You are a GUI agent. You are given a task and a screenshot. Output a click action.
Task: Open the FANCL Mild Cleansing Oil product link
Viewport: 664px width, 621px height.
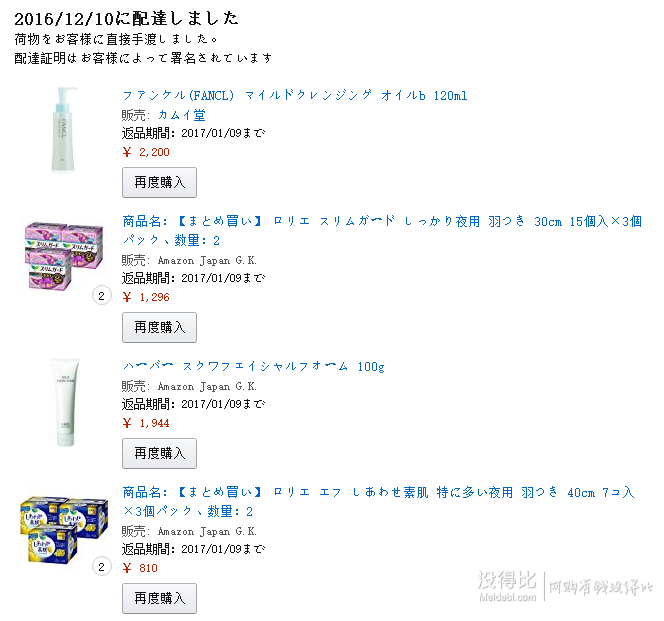tap(295, 95)
